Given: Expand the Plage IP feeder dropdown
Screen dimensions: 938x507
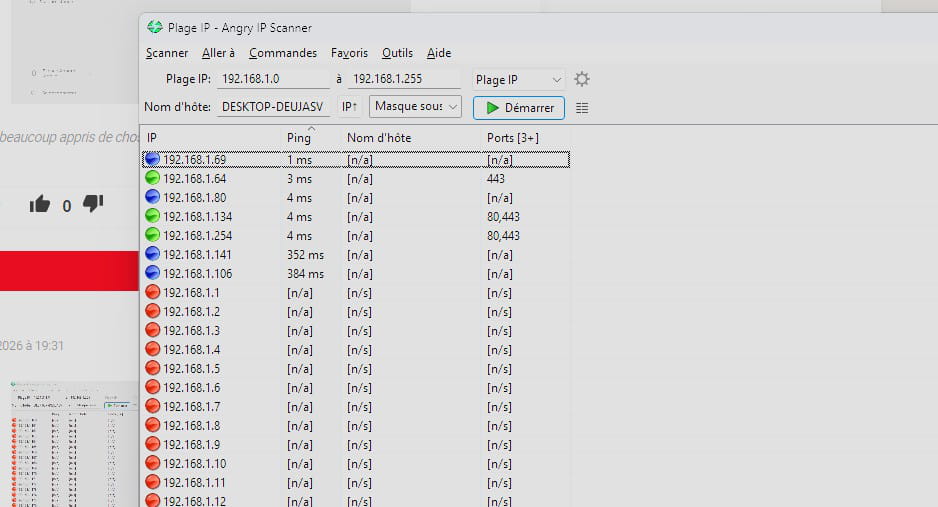Looking at the screenshot, I should pyautogui.click(x=518, y=80).
